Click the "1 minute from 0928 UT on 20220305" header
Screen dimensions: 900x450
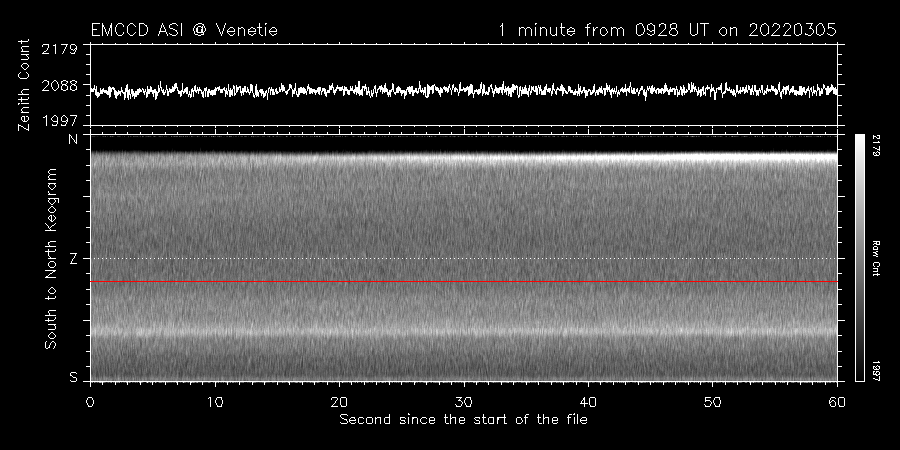667,30
